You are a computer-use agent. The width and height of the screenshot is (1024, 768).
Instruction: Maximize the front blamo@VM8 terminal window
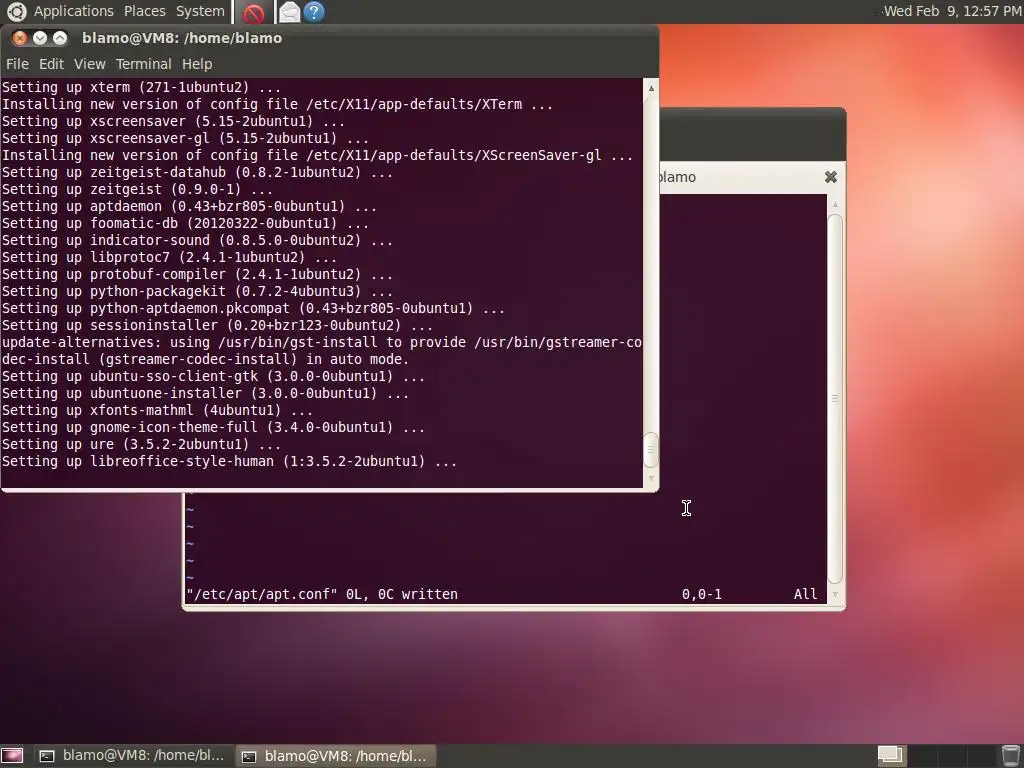(59, 38)
